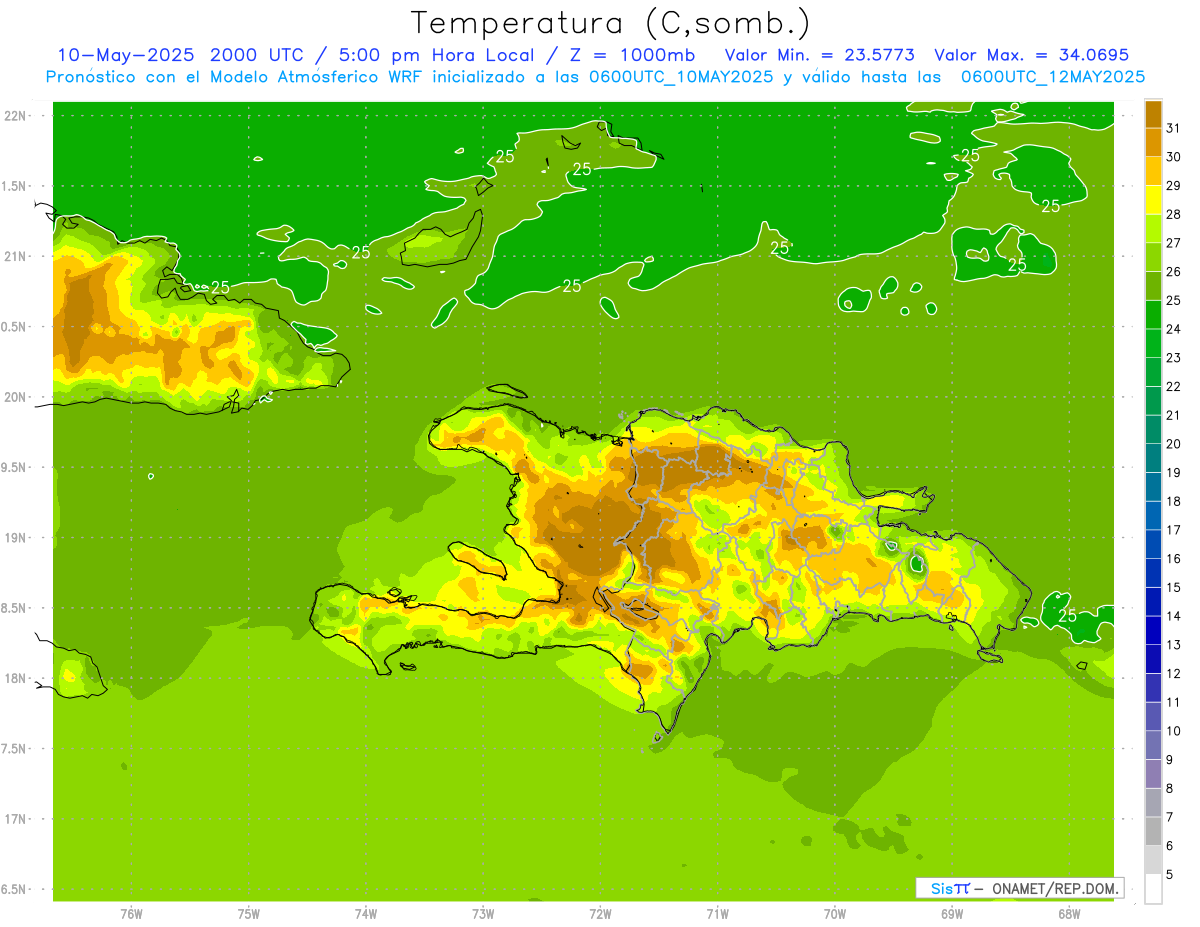Click the 69W longitude axis label
Viewport: 1200px width, 927px height.
(x=952, y=914)
